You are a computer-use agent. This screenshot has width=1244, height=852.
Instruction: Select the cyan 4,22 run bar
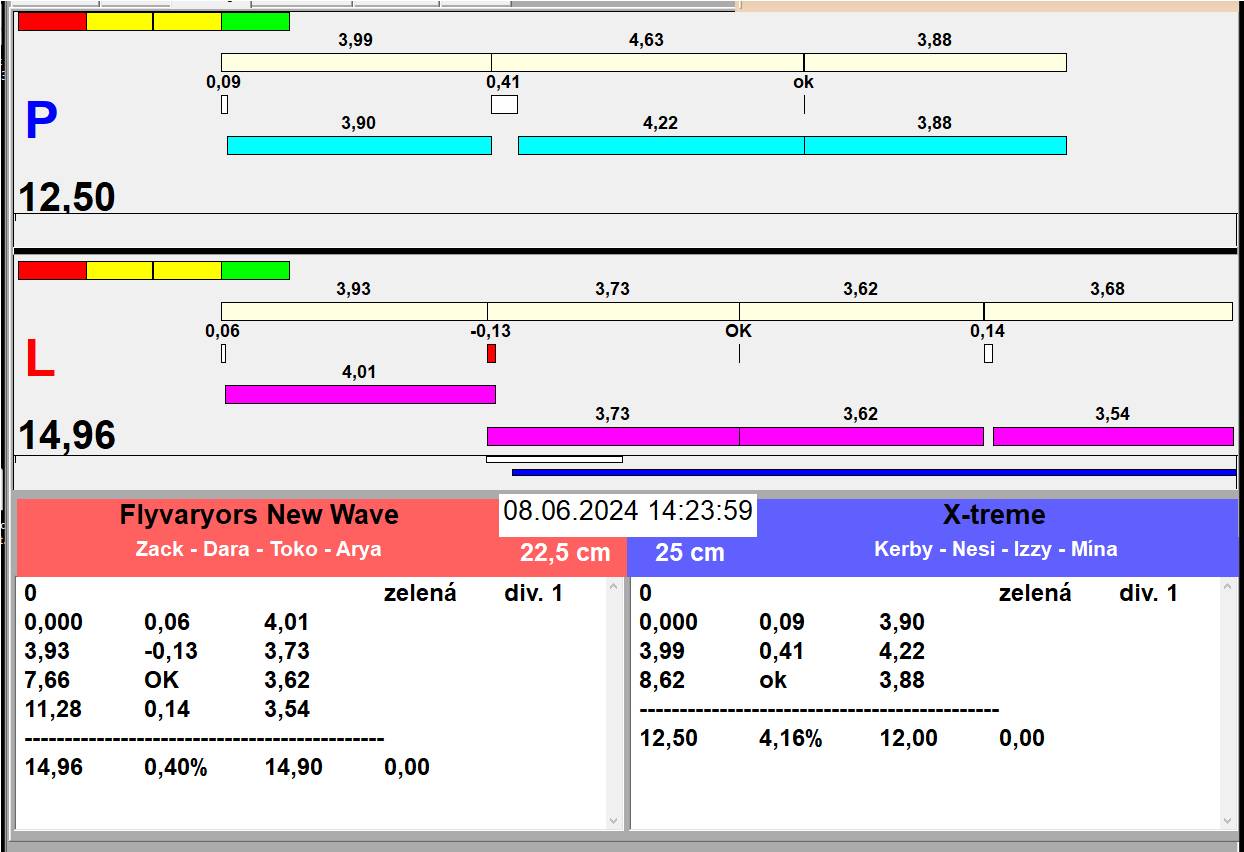(660, 145)
